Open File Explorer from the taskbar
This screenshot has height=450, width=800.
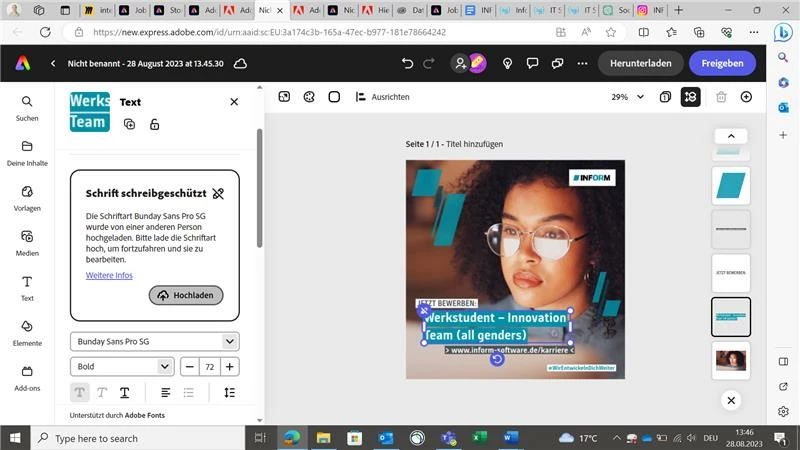(x=323, y=438)
